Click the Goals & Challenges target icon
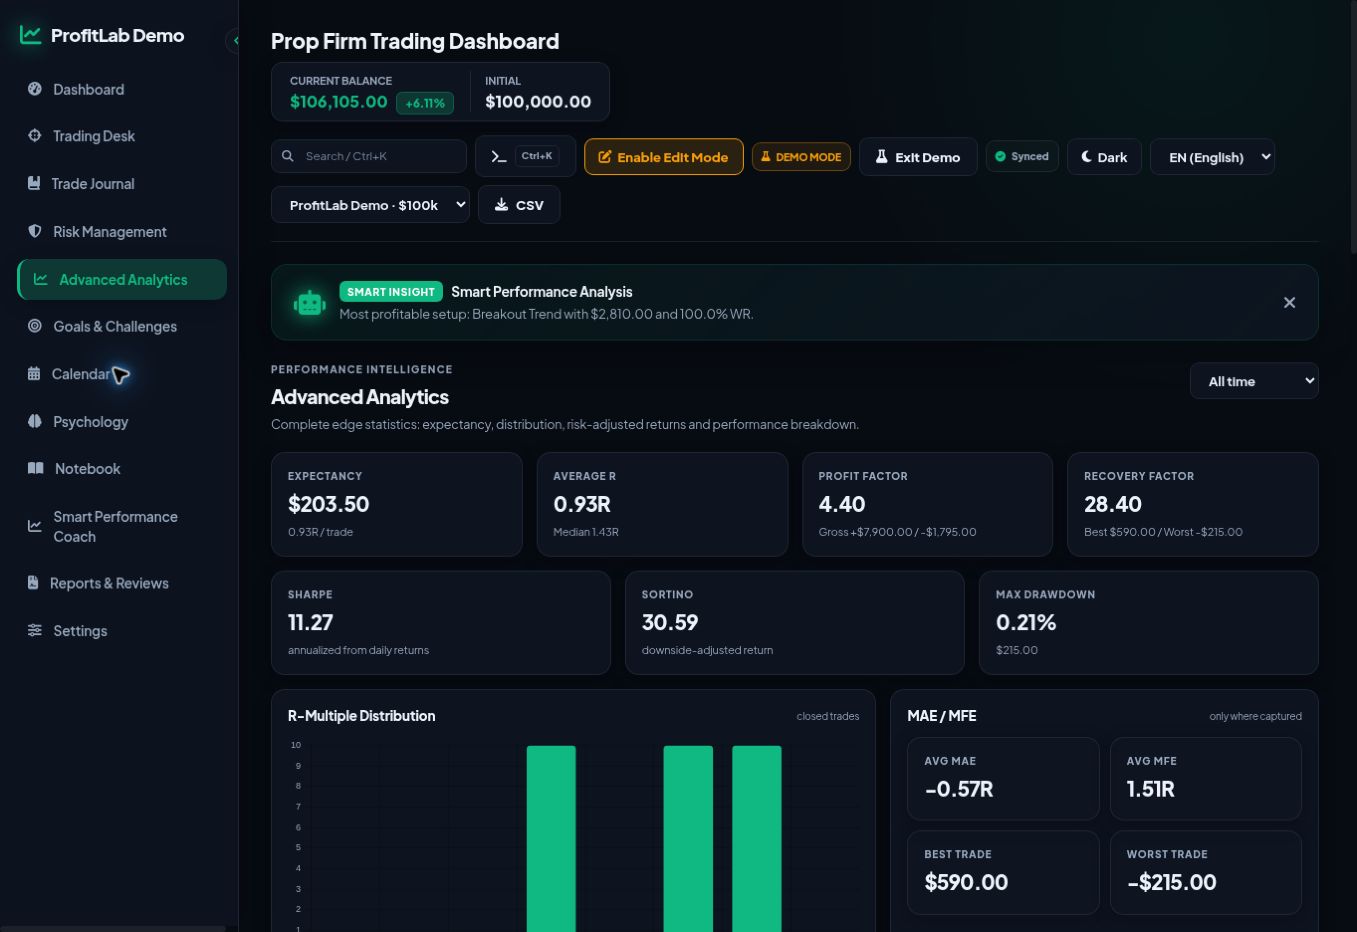Screen dimensions: 1357x932 coord(35,326)
